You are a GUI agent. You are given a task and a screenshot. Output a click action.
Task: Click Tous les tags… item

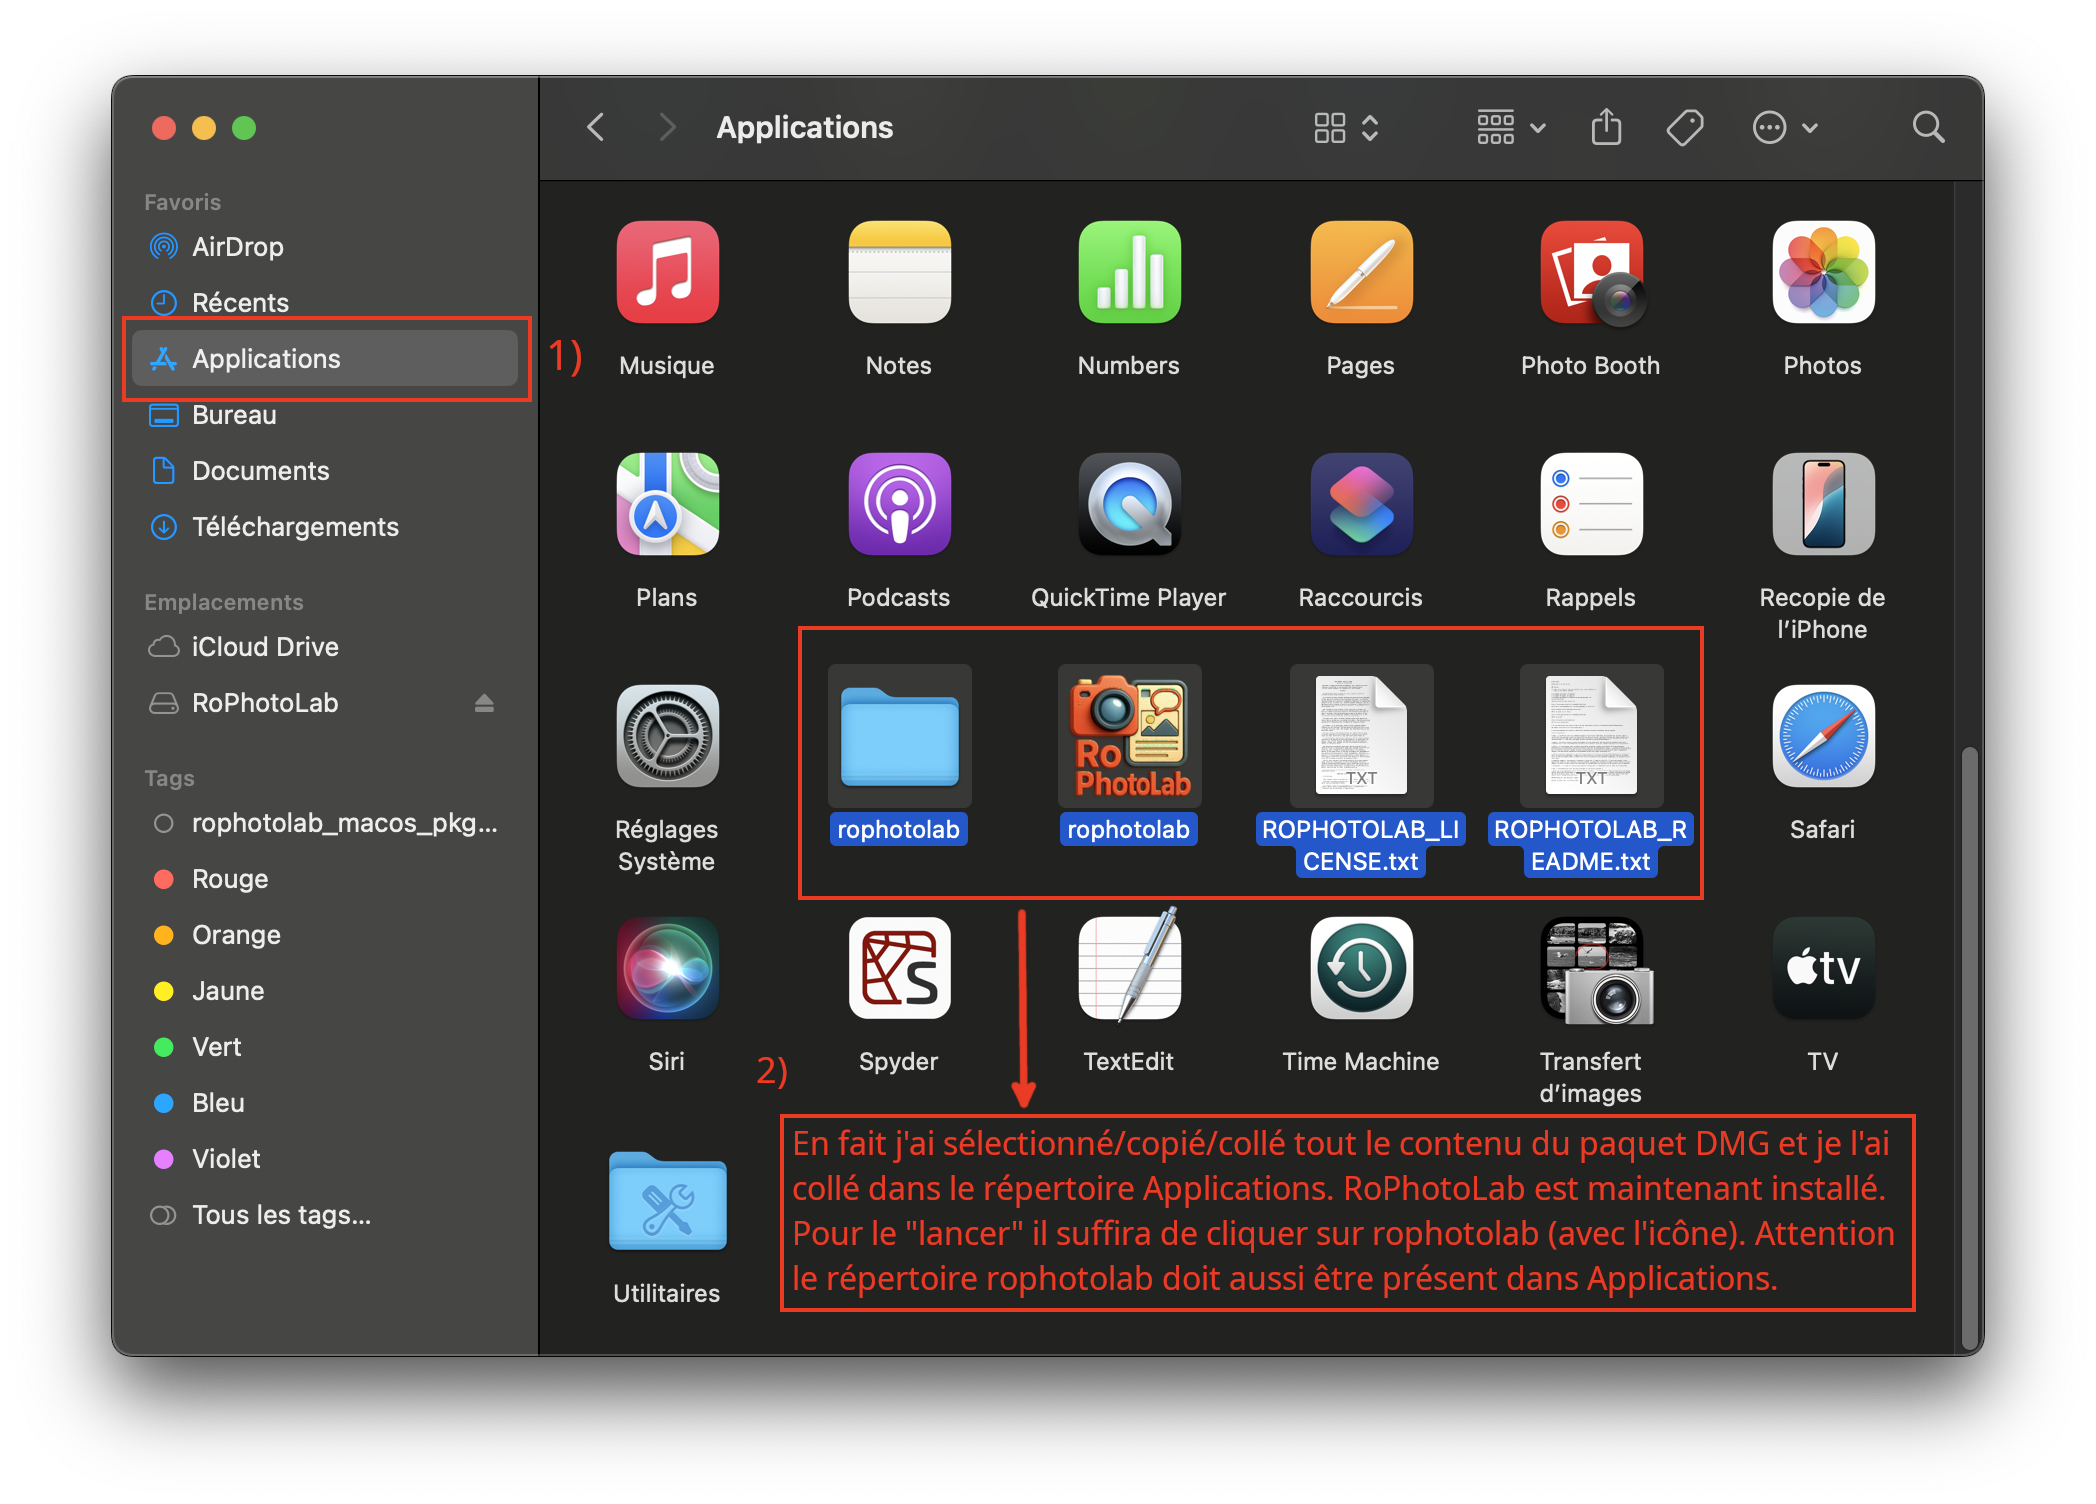281,1215
